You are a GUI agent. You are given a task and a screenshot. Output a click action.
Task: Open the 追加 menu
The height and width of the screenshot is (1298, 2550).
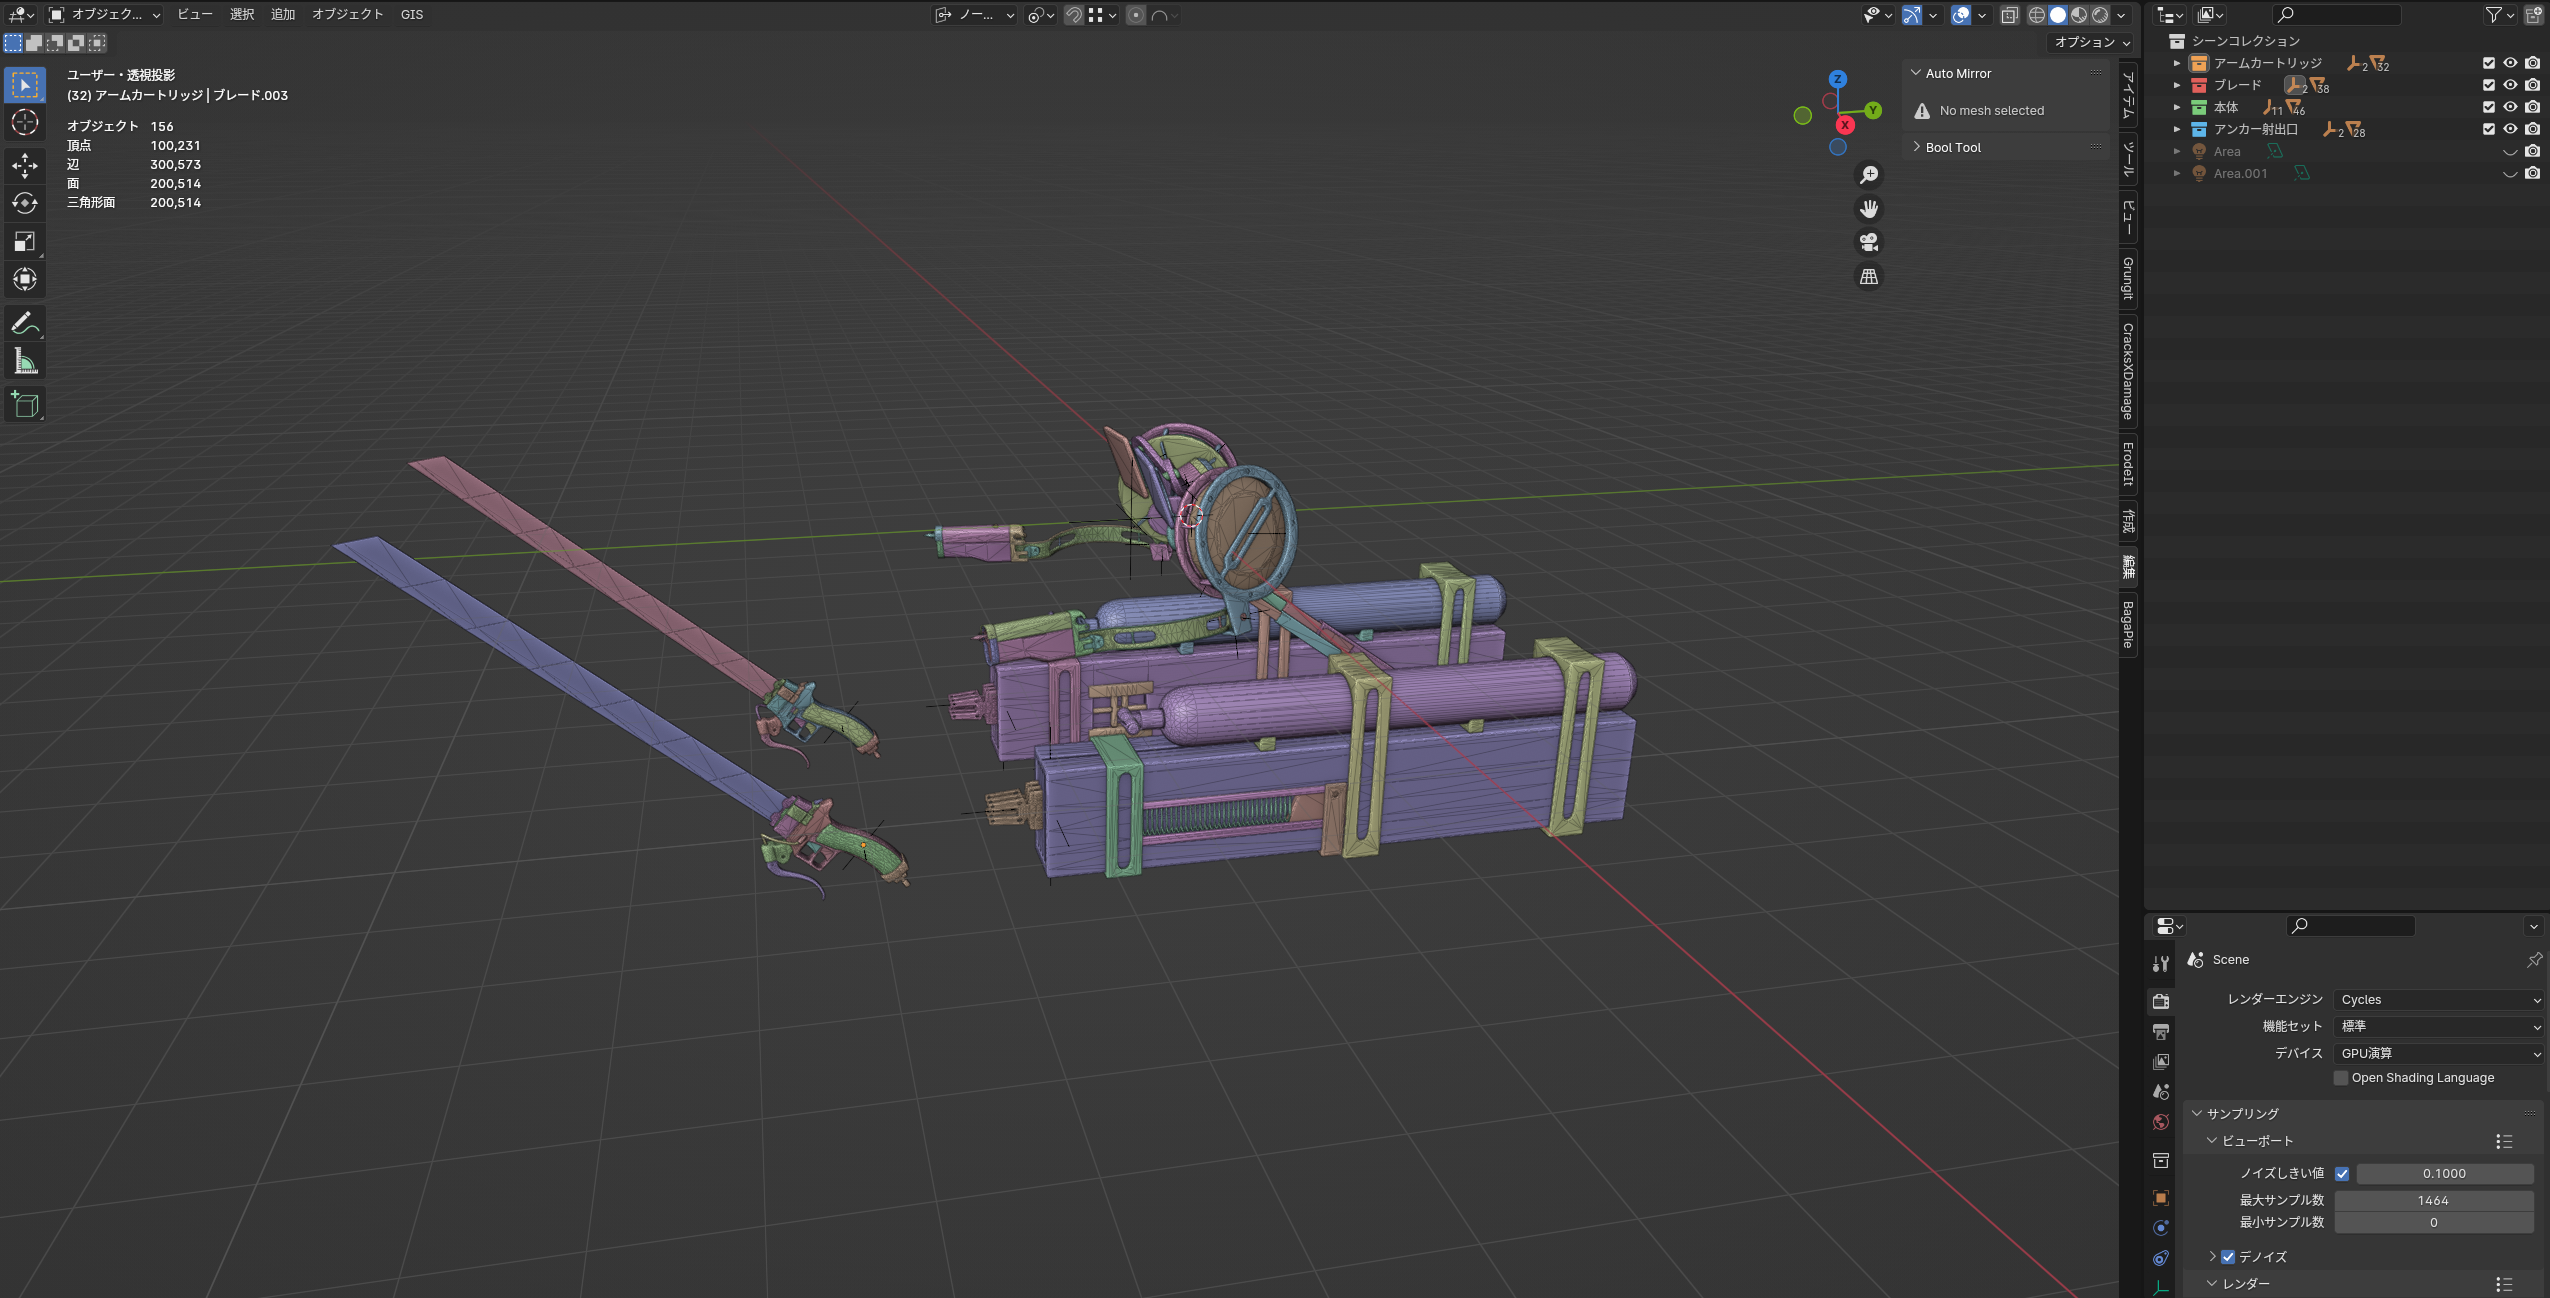283,14
